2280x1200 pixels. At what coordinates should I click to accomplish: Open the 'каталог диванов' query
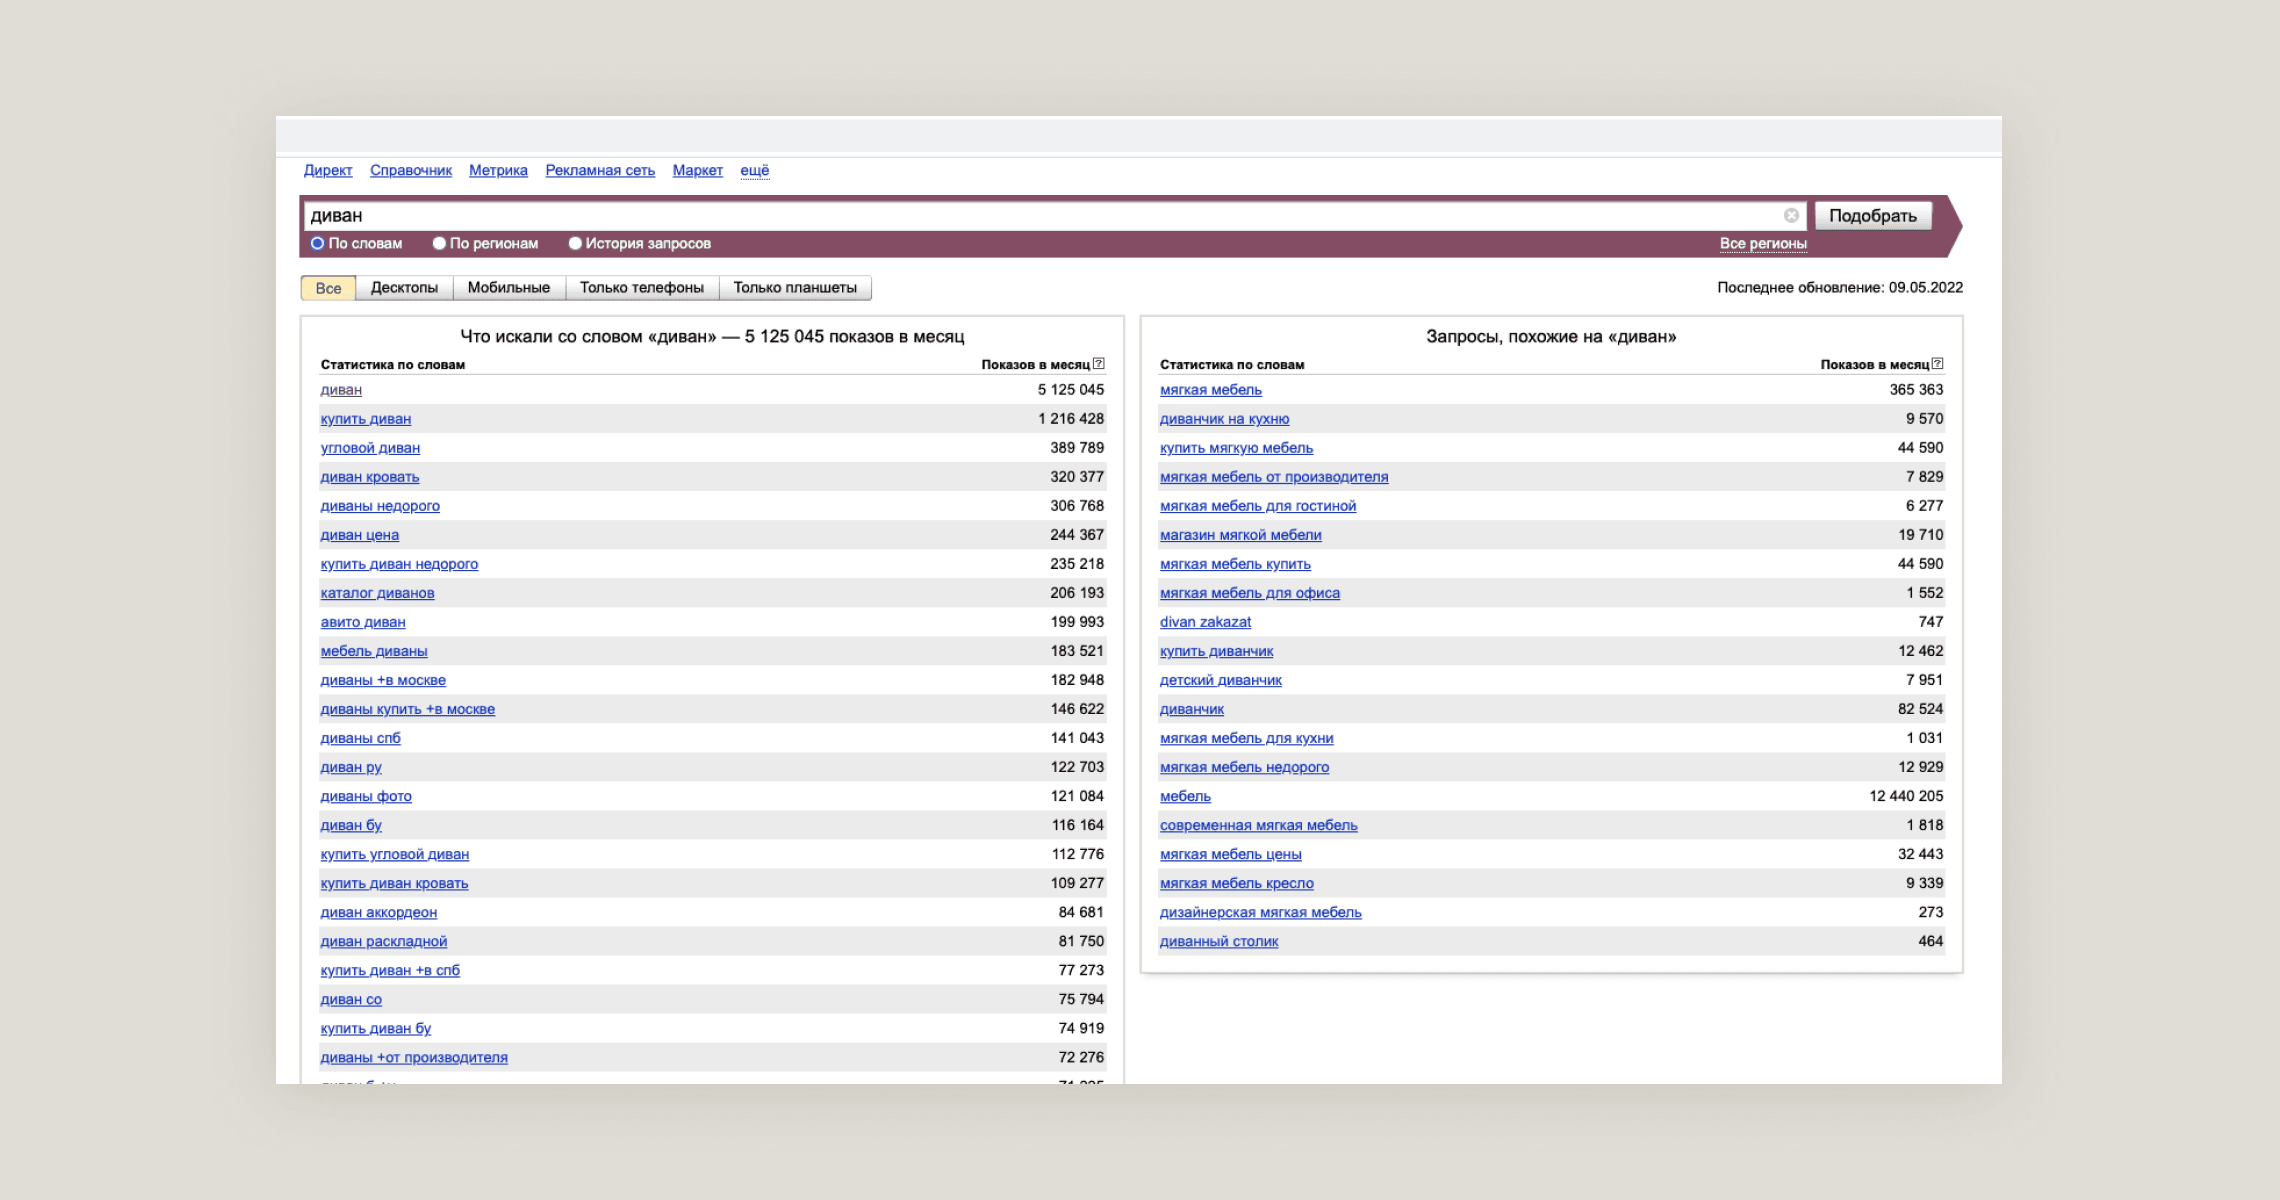[377, 593]
